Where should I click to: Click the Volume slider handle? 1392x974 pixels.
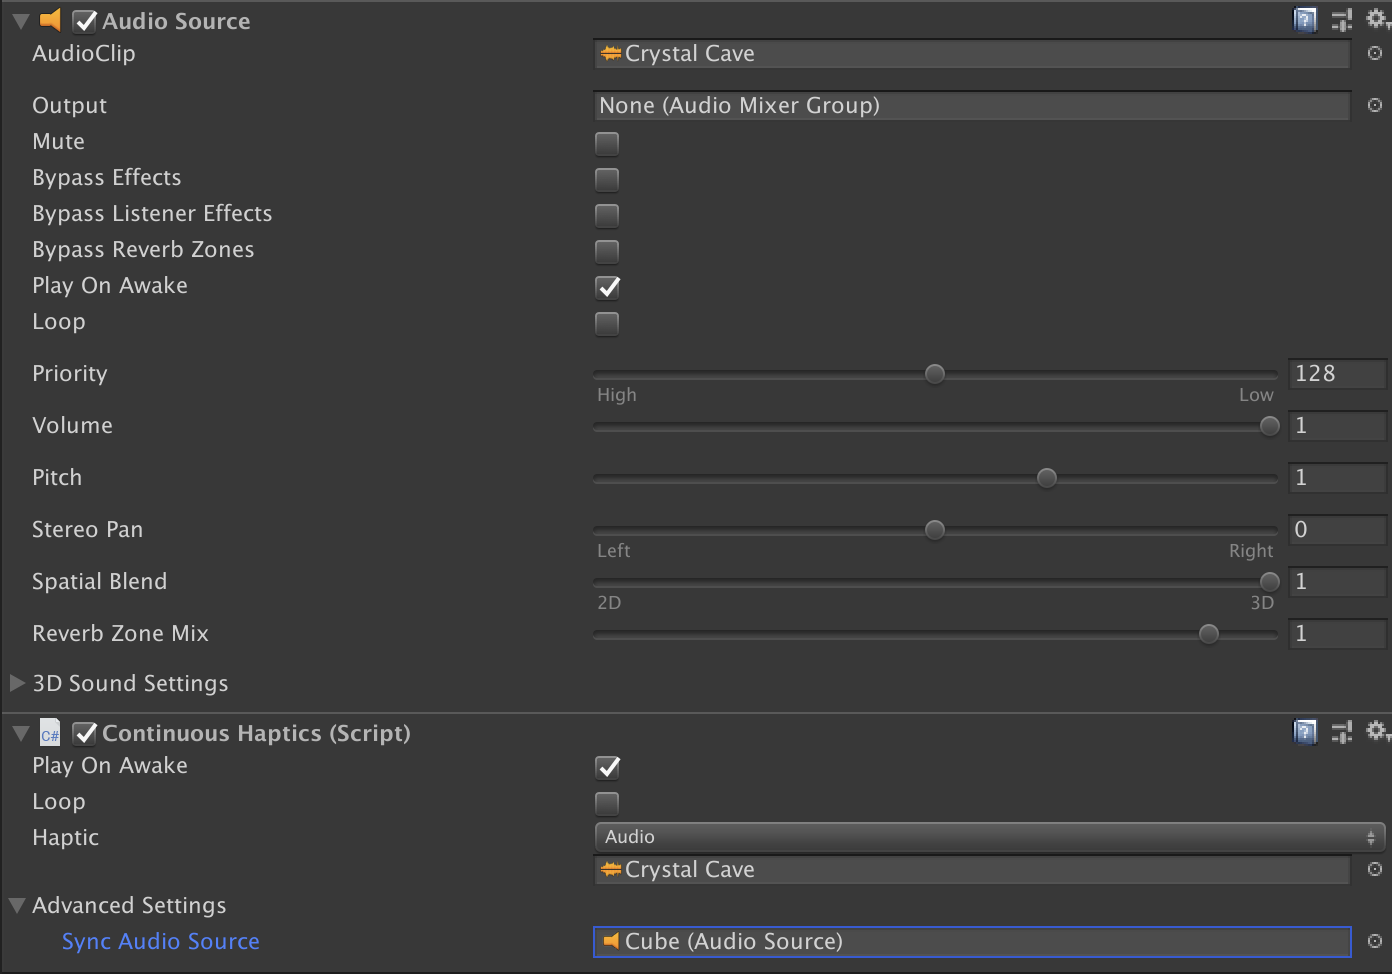coord(1268,425)
